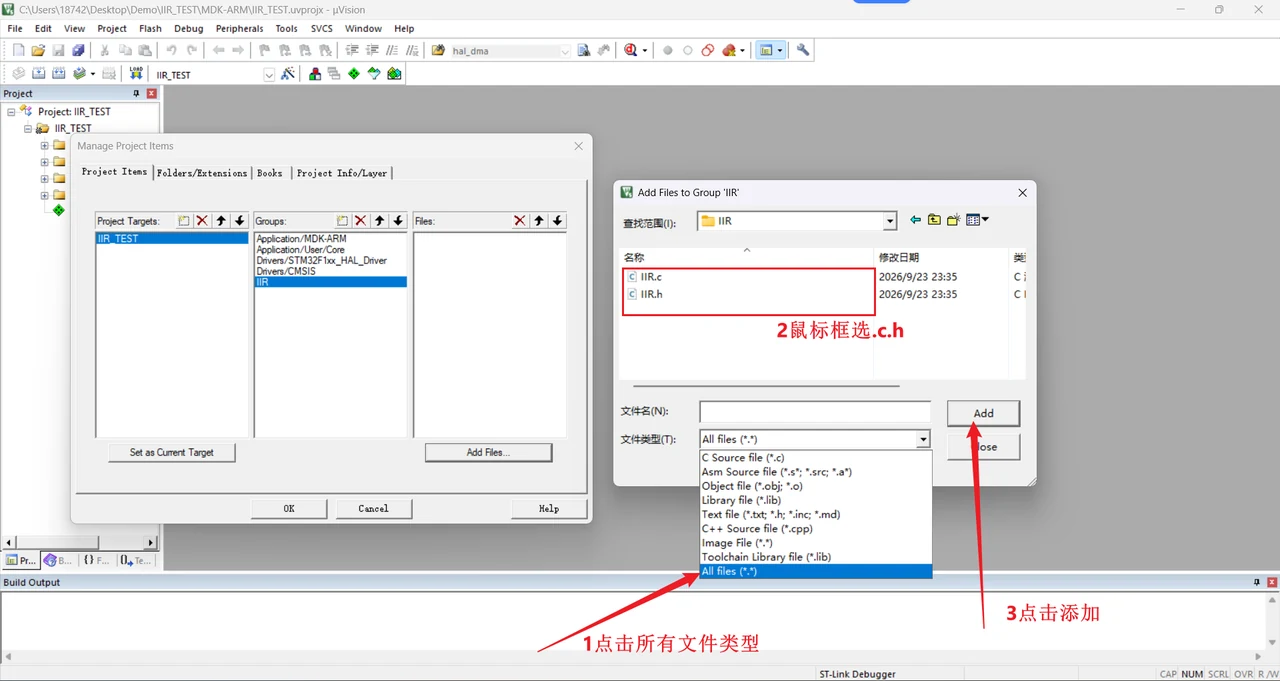Open the look-in folder dropdown showing IIR
The width and height of the screenshot is (1280, 681).
[x=890, y=221]
